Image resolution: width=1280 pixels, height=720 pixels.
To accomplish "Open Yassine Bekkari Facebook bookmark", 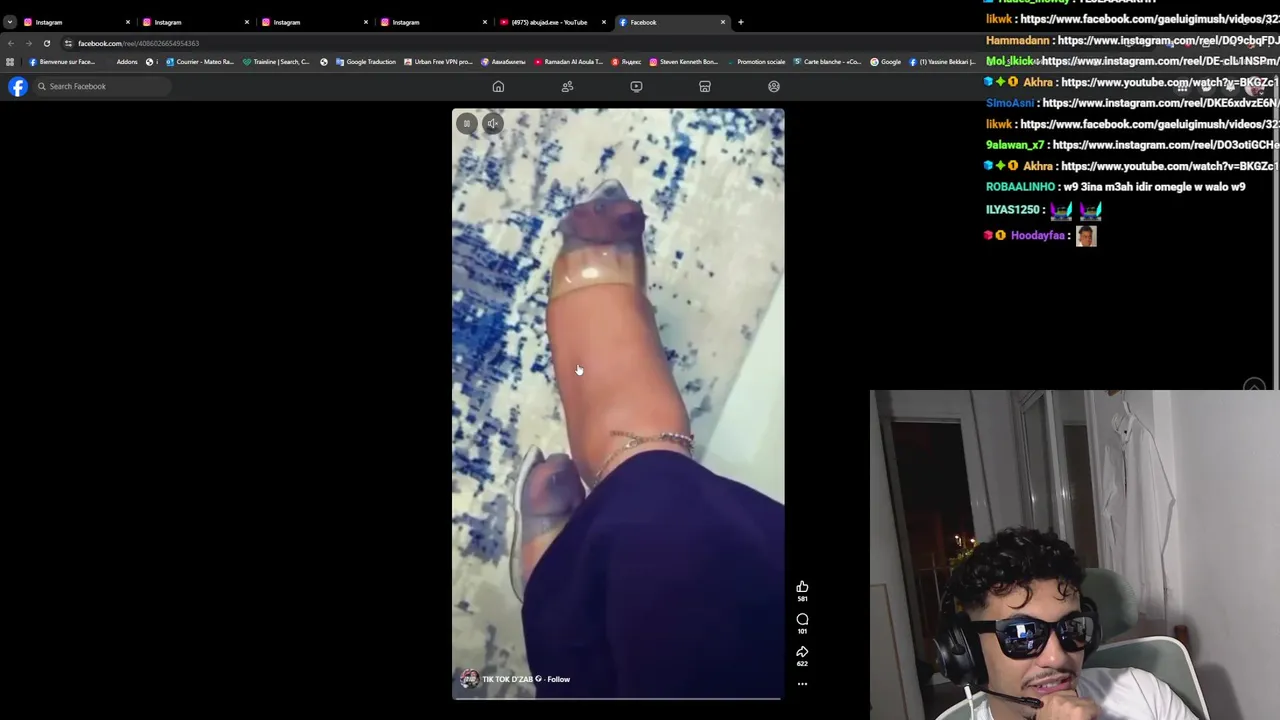I will point(942,62).
